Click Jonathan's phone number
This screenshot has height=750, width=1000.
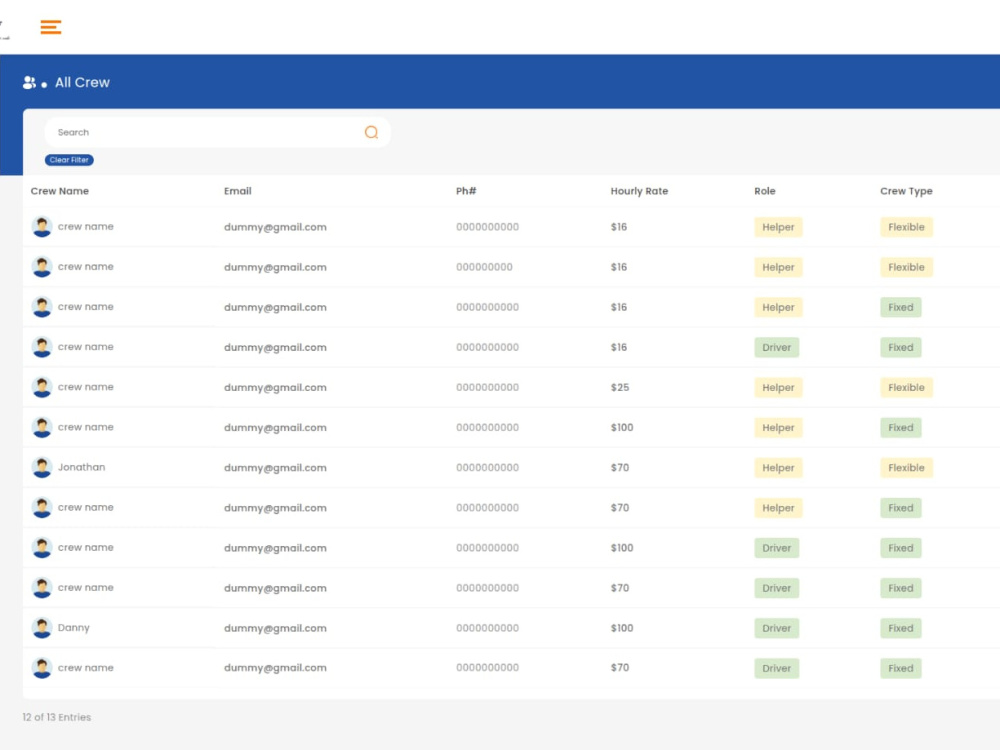tap(487, 467)
